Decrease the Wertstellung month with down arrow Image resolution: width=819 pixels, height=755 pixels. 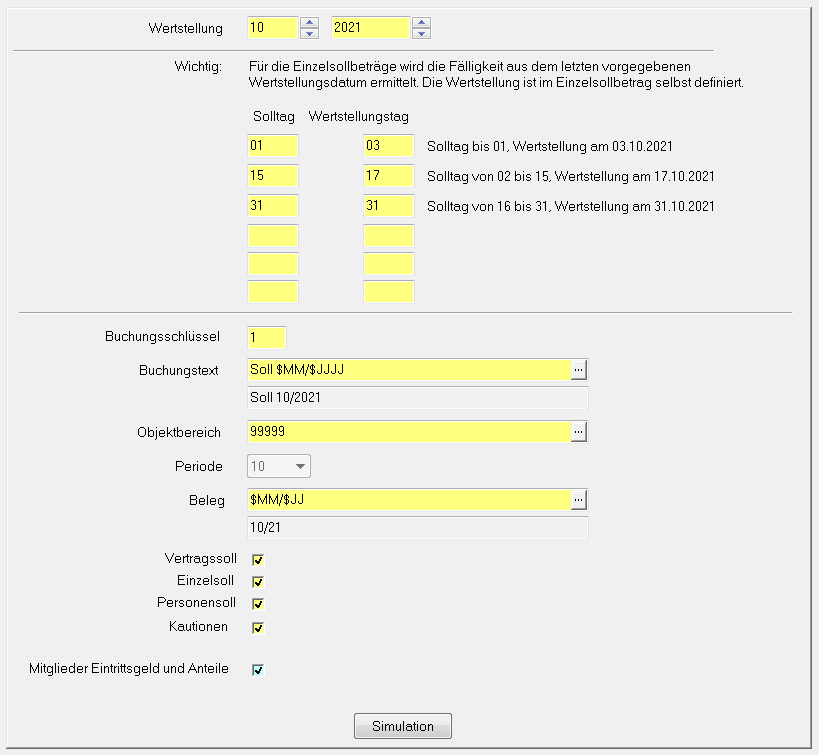310,34
